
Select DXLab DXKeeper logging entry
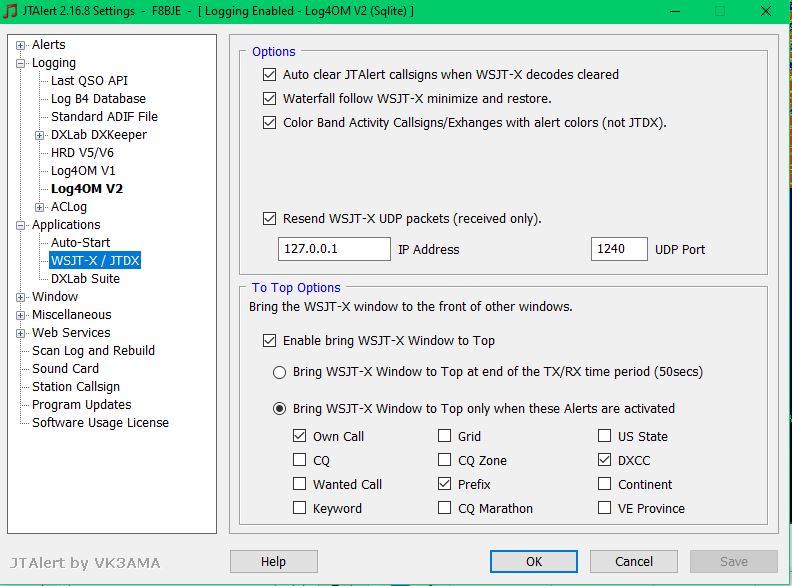[99, 135]
